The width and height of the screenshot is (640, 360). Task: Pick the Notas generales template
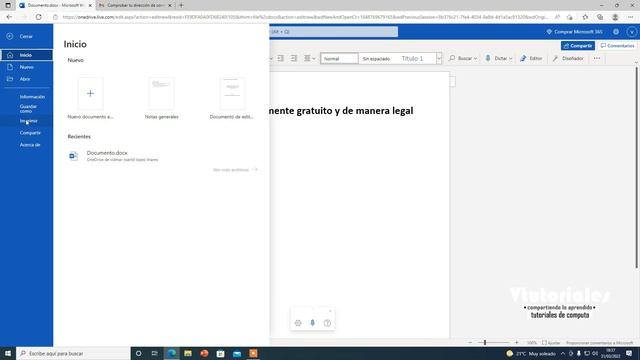click(162, 93)
